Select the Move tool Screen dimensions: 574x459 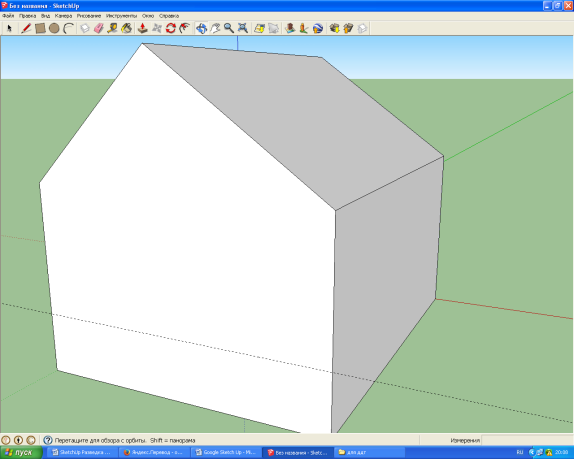point(157,28)
